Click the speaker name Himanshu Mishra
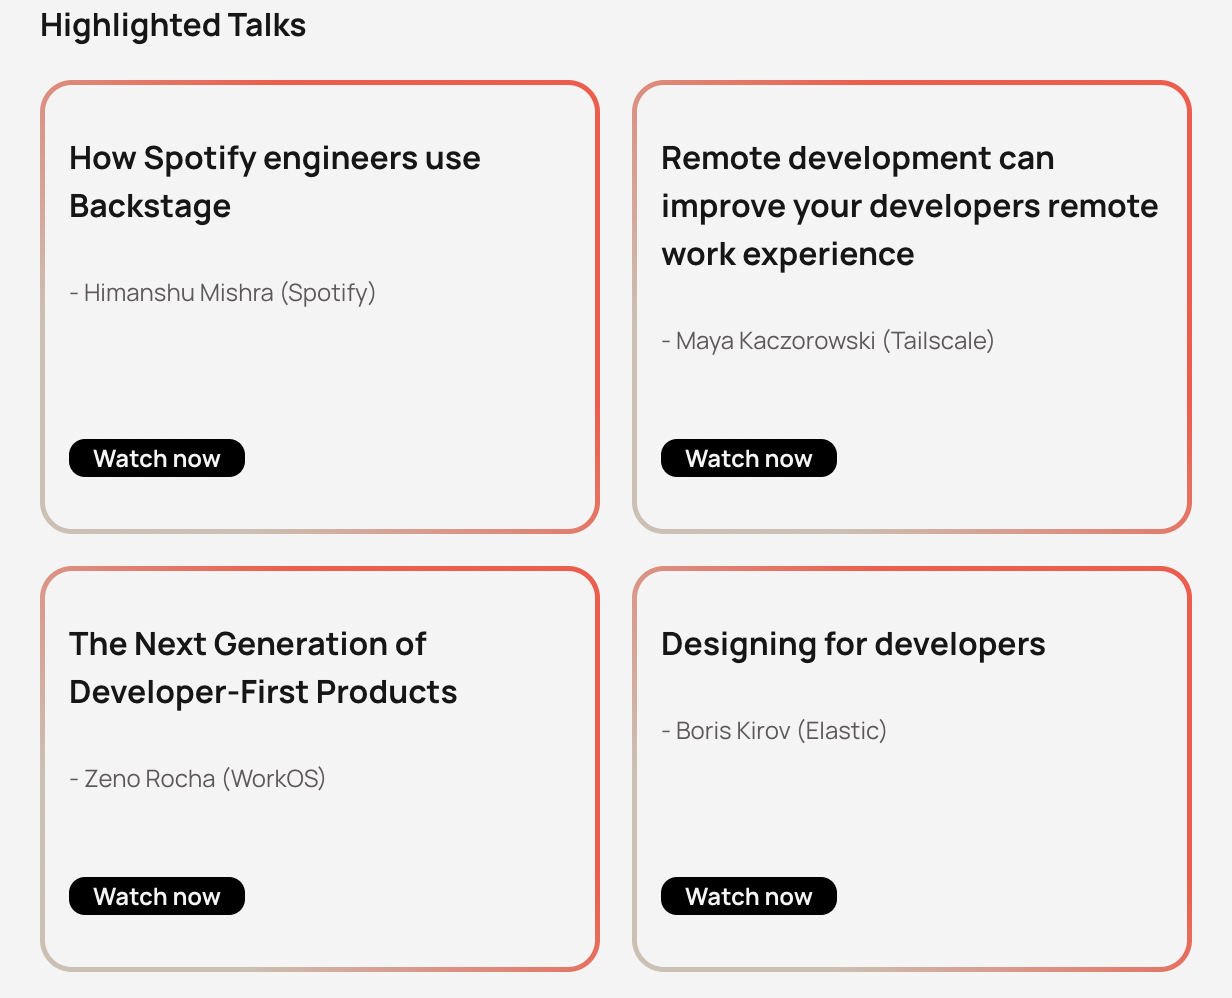The image size is (1232, 998). tap(179, 292)
